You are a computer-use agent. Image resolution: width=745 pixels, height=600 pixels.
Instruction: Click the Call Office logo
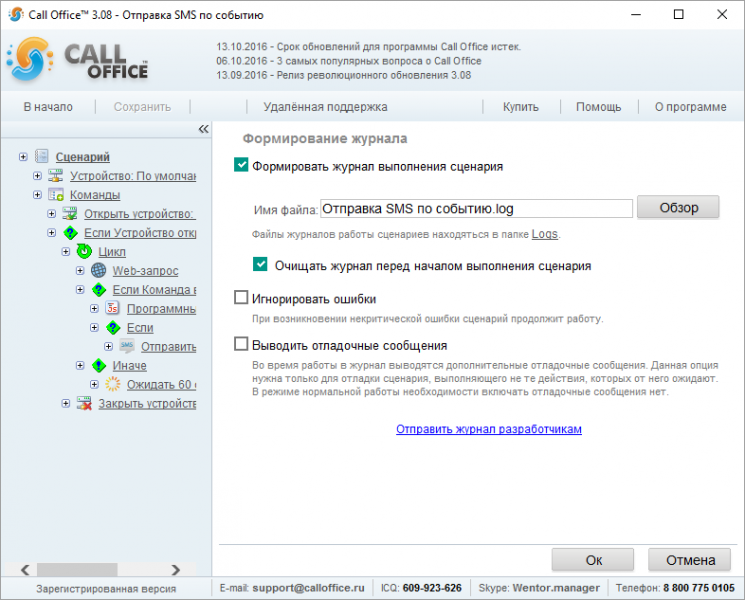(77, 59)
